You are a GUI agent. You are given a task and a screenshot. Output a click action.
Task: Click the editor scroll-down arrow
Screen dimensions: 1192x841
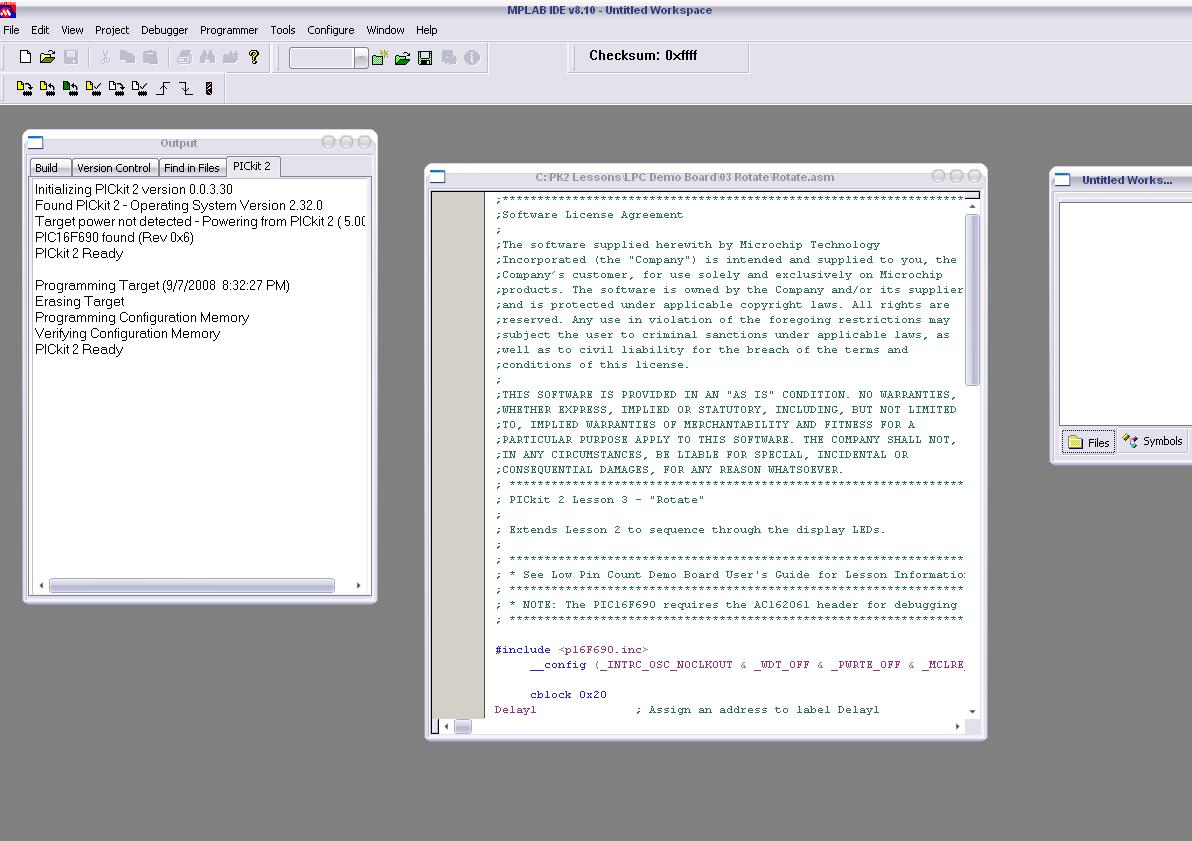click(x=972, y=712)
